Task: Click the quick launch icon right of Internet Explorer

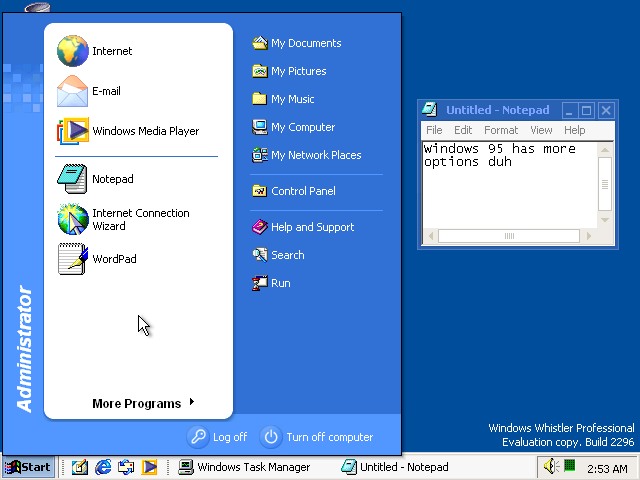Action: (x=126, y=467)
